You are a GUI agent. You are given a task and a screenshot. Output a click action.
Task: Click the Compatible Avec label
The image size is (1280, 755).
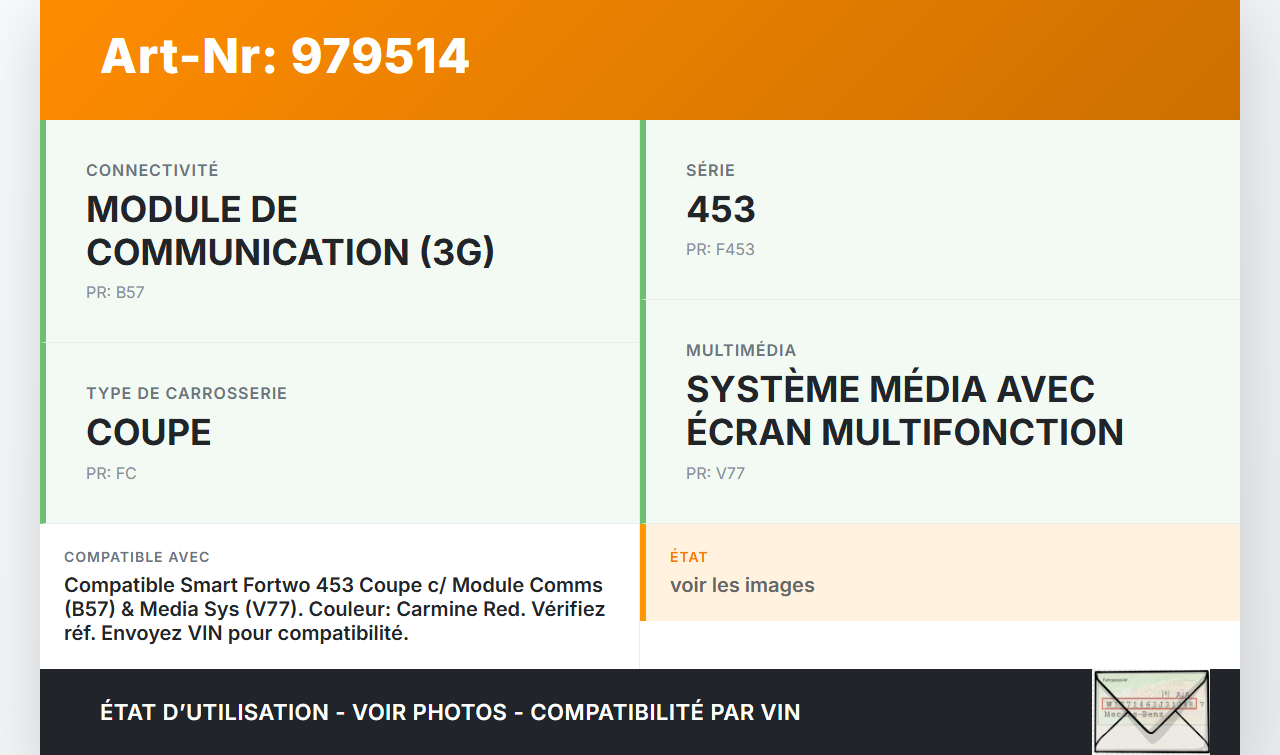pyautogui.click(x=137, y=557)
